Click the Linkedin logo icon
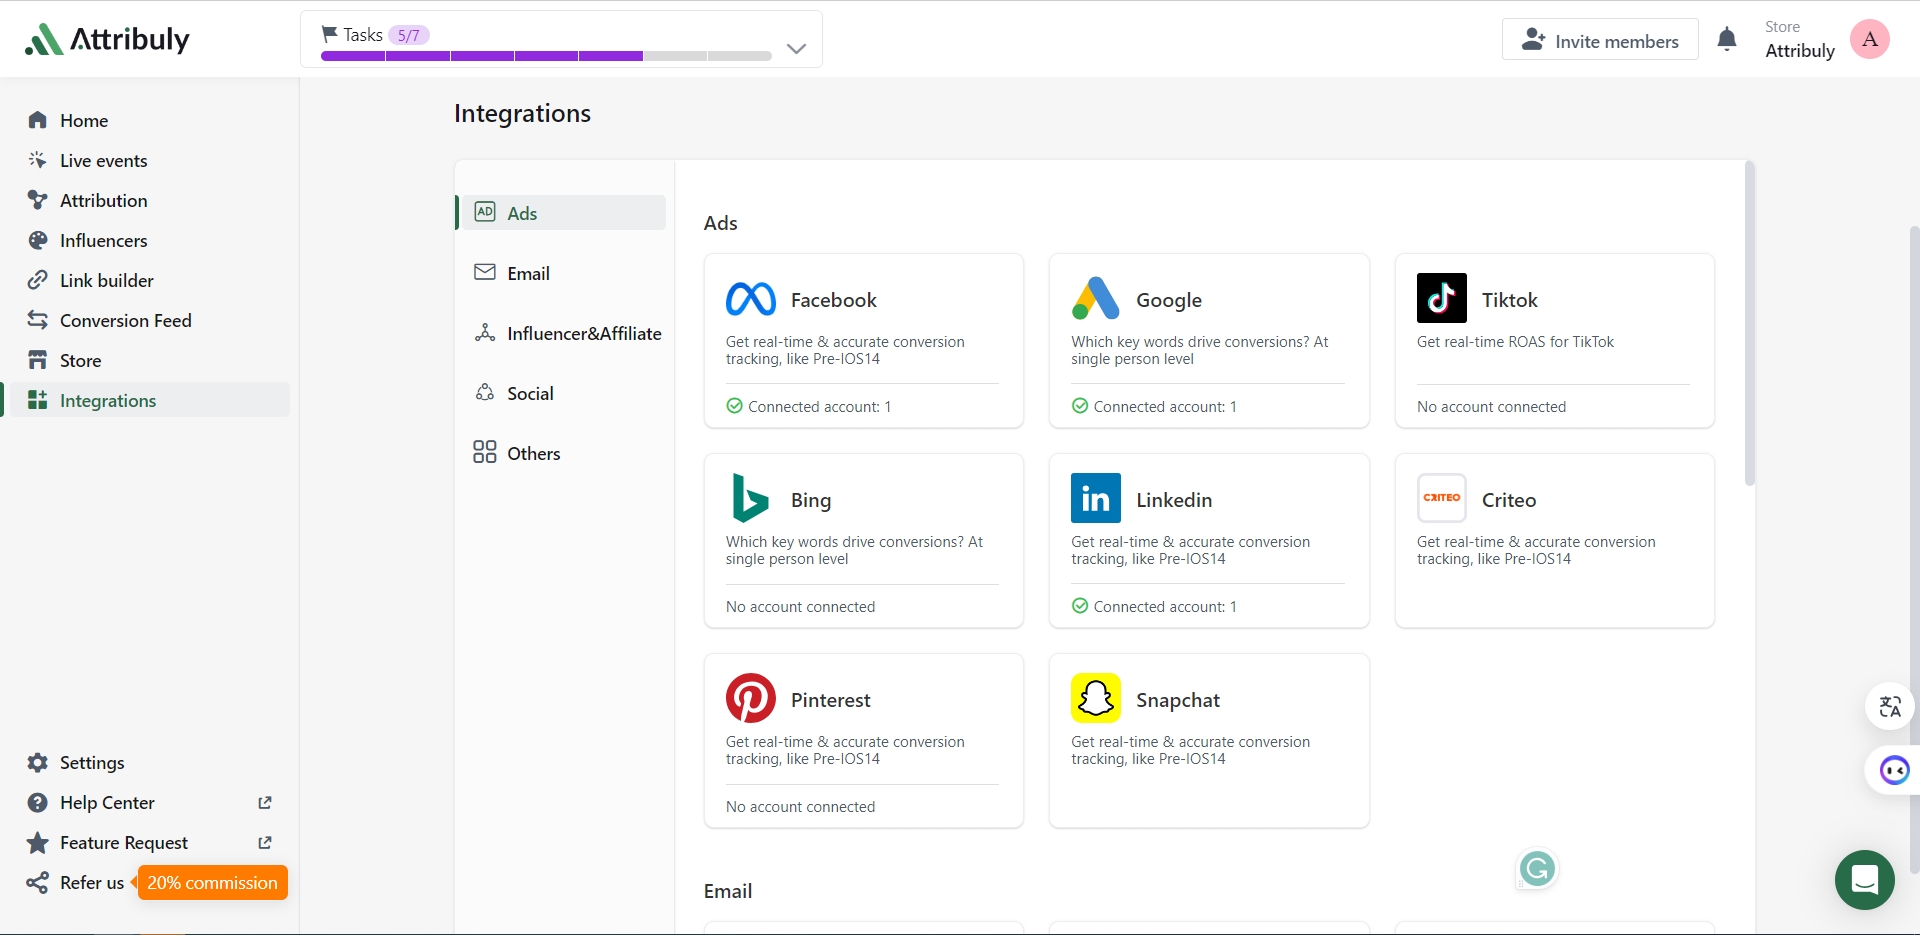The height and width of the screenshot is (935, 1920). [x=1095, y=498]
